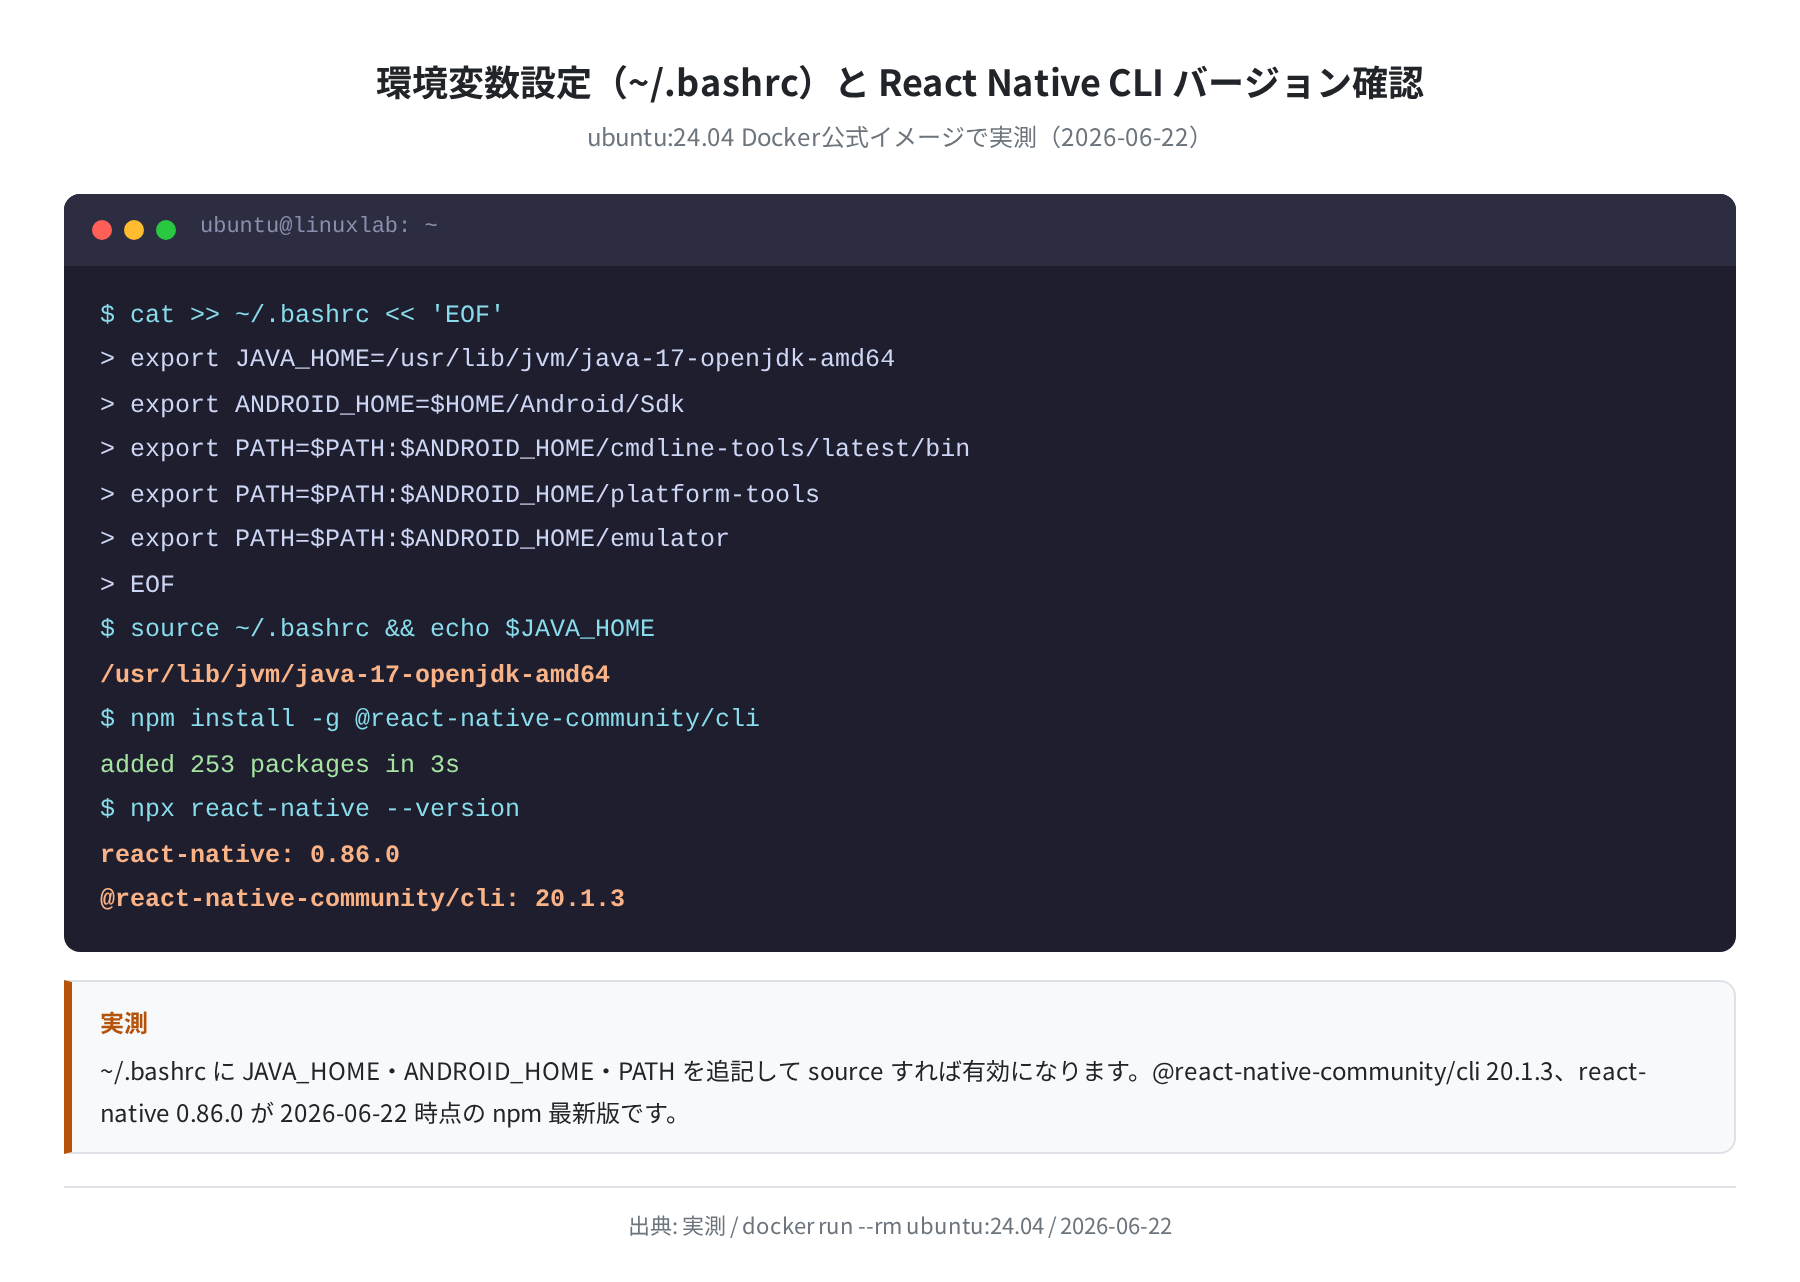Click the 'npx react-native --version' command

click(x=310, y=809)
